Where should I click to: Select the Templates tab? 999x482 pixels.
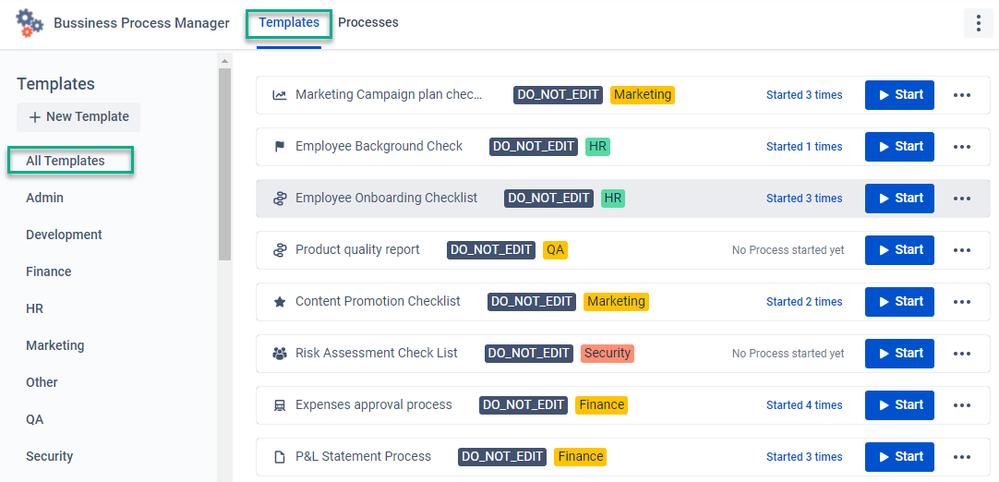pyautogui.click(x=289, y=22)
